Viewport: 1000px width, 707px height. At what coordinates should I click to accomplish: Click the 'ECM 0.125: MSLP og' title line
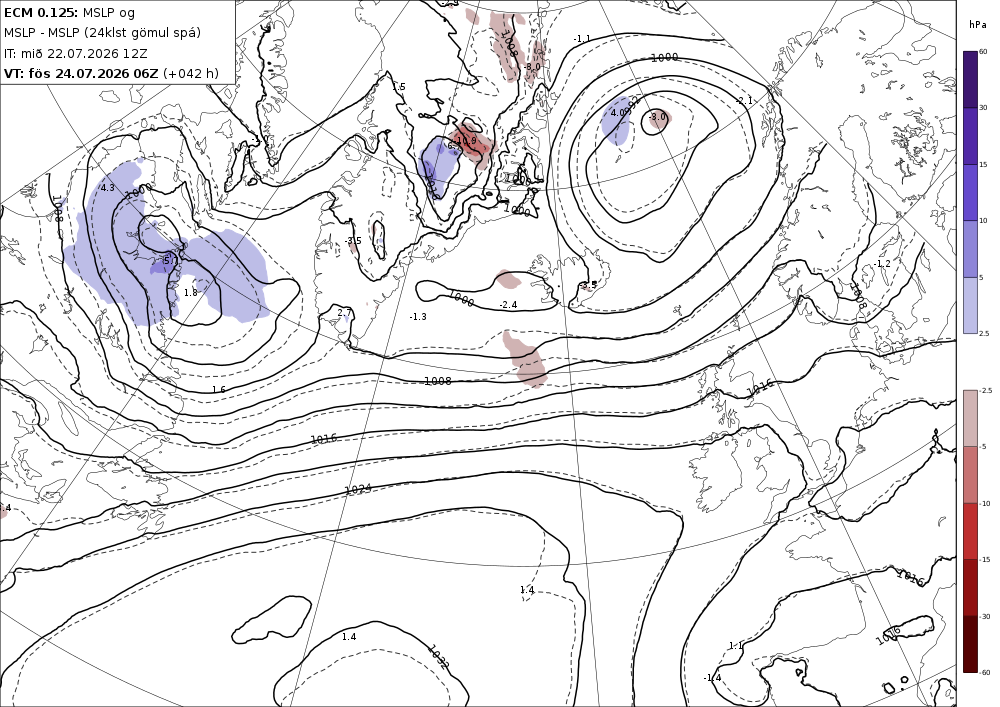click(x=69, y=13)
